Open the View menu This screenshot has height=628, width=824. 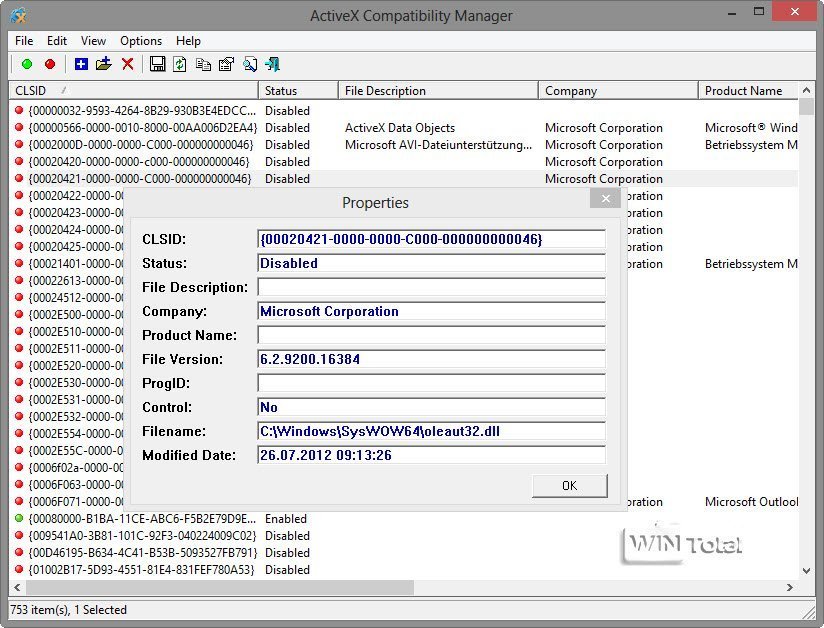(93, 41)
